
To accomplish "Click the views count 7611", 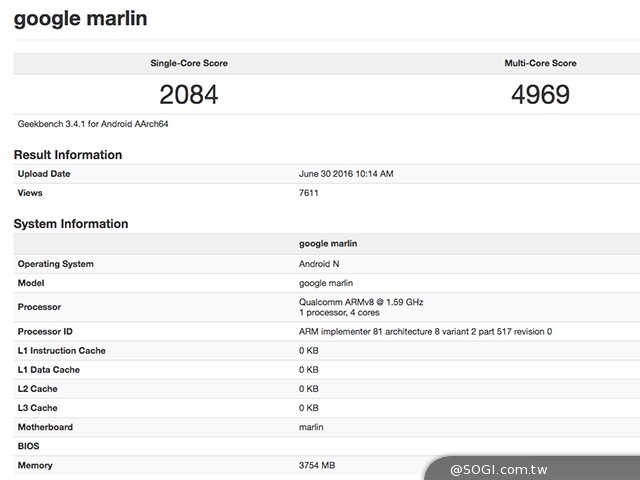I will coord(309,193).
